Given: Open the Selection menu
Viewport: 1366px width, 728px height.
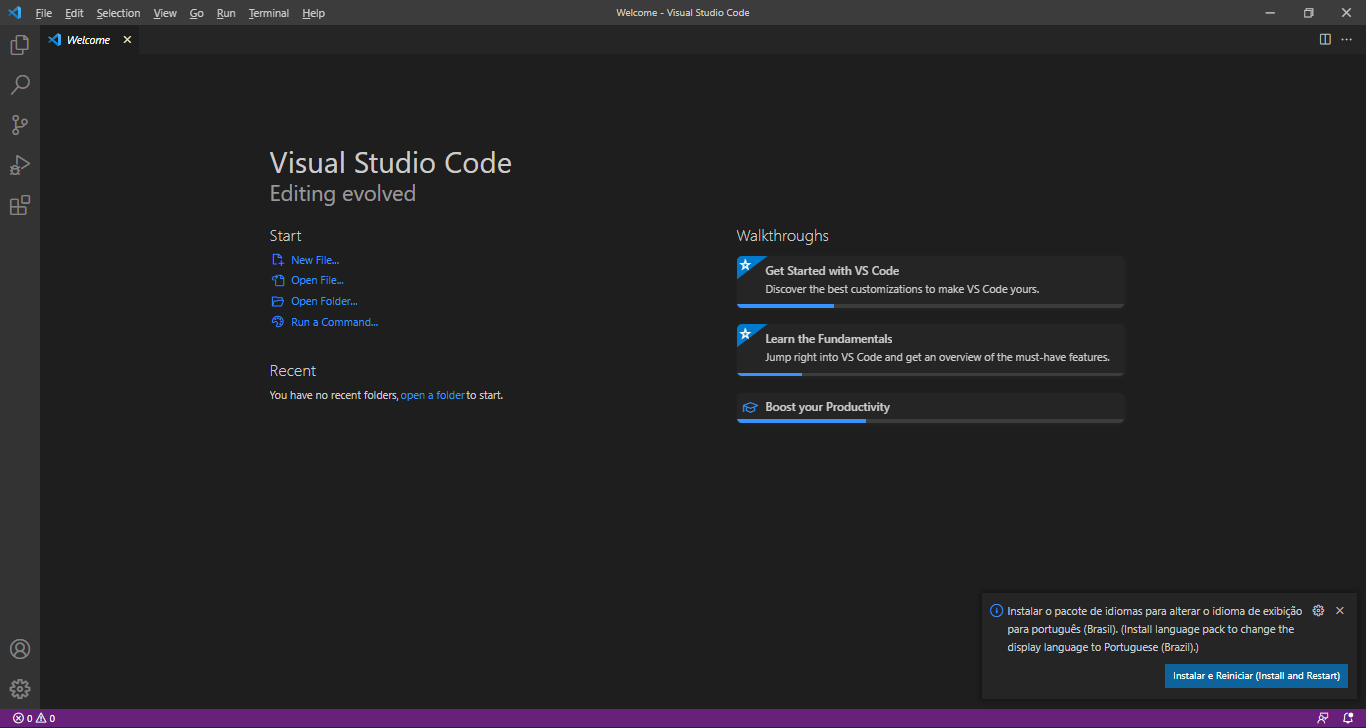Looking at the screenshot, I should (x=118, y=13).
